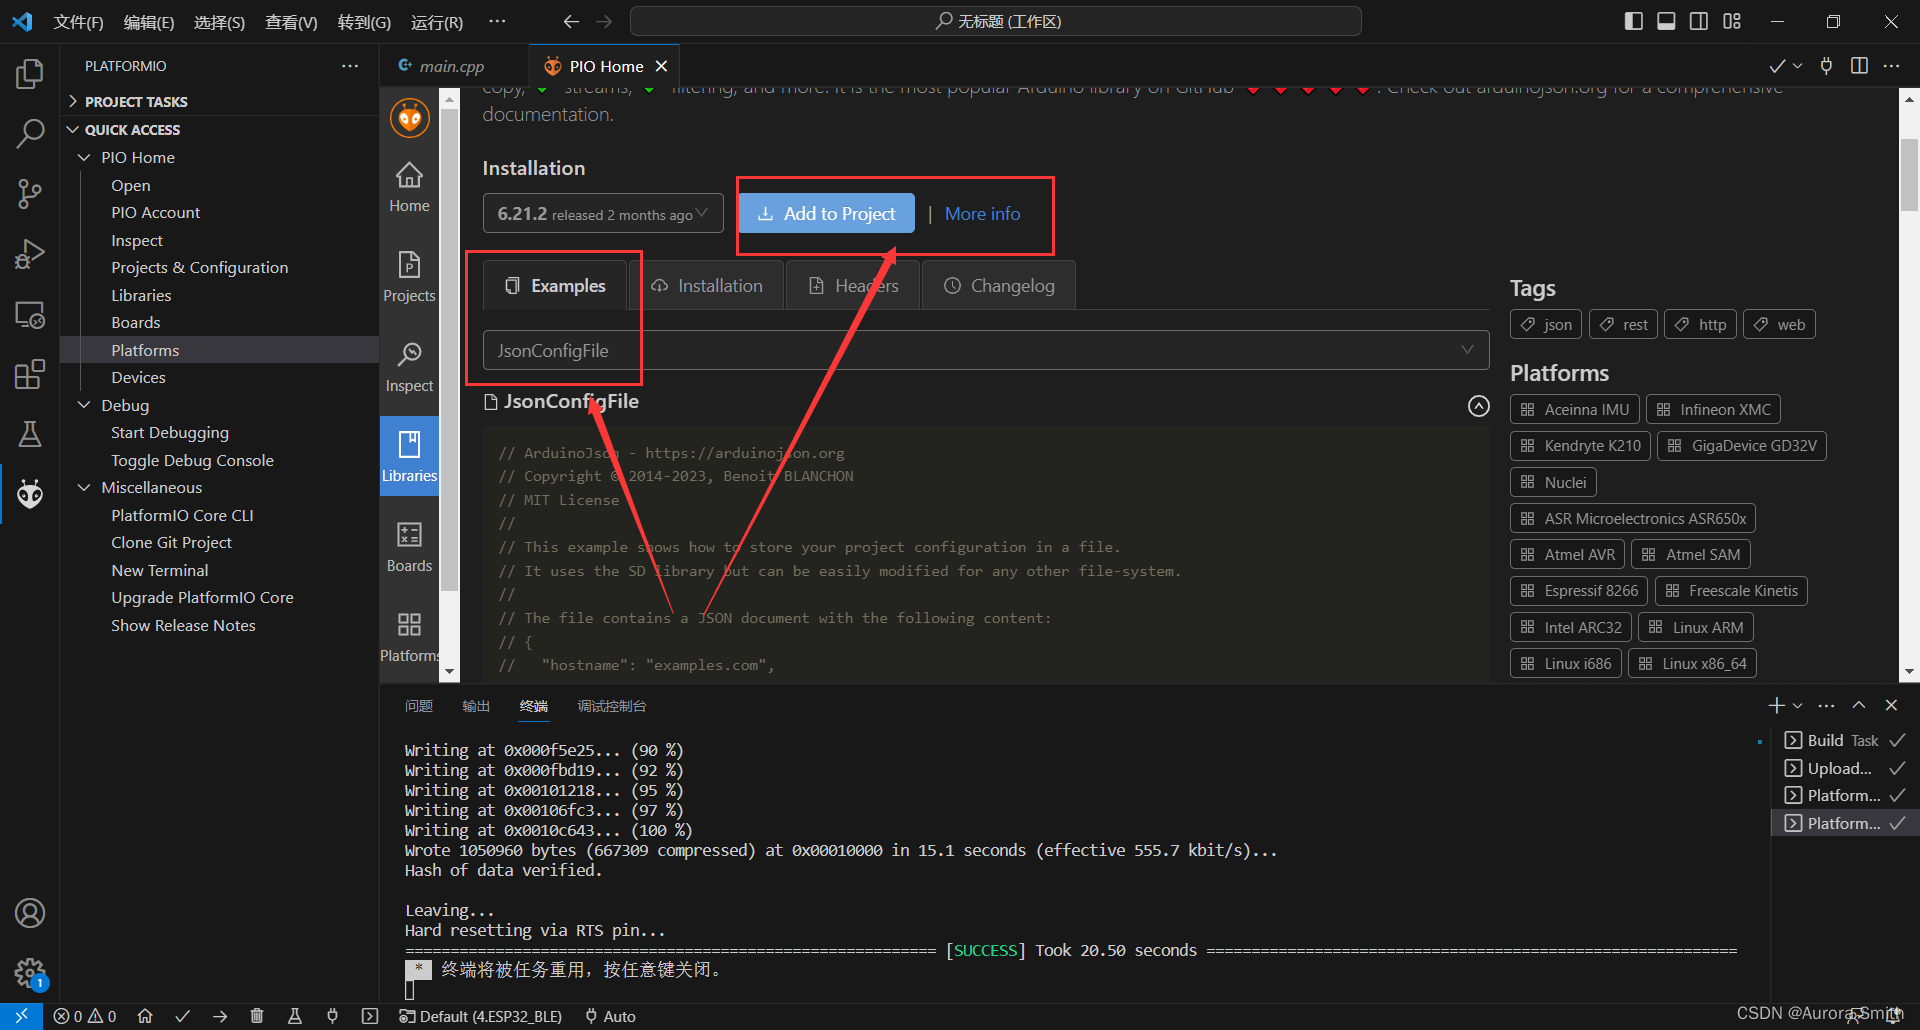Open Accounts icon in activity bar
The width and height of the screenshot is (1920, 1030).
point(30,913)
